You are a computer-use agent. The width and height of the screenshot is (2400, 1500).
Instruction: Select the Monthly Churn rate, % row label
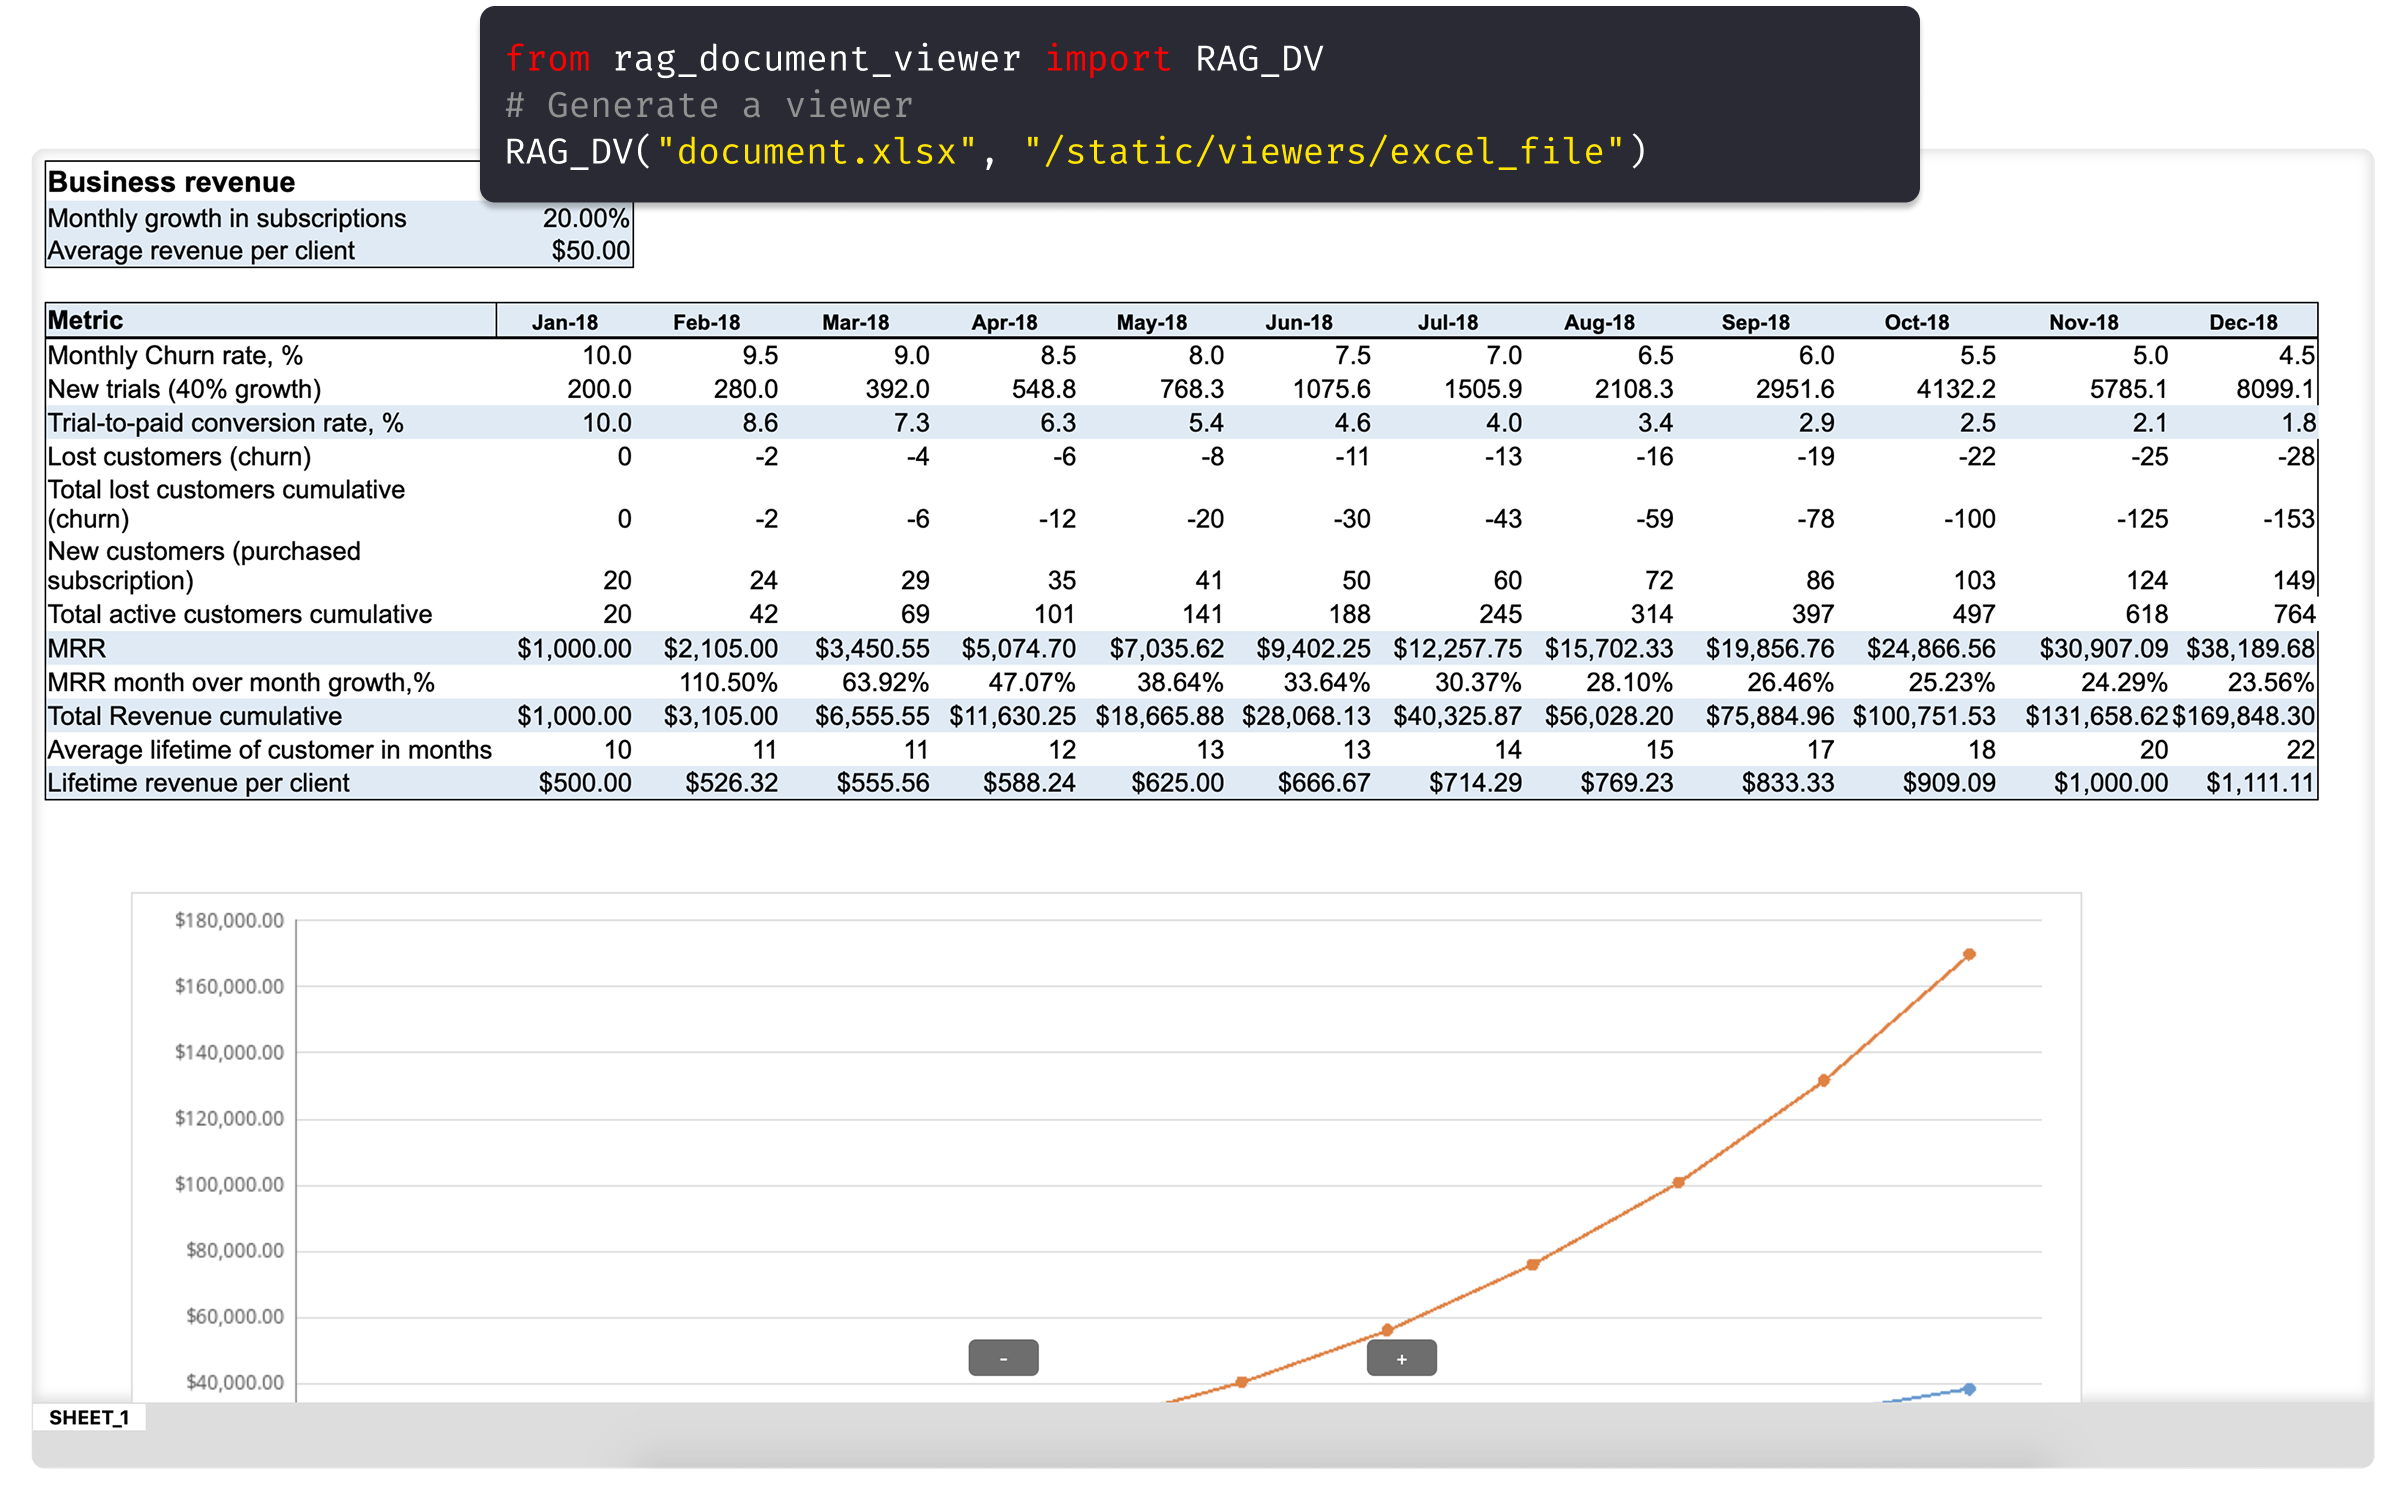tap(175, 356)
